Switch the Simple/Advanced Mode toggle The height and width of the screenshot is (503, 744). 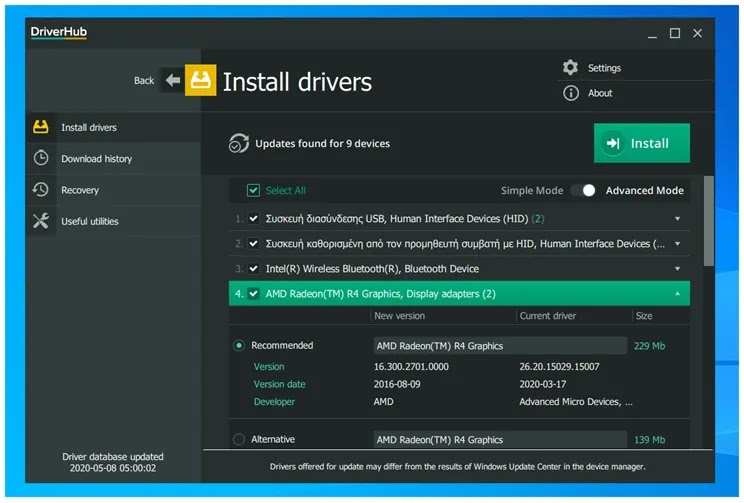pyautogui.click(x=583, y=190)
